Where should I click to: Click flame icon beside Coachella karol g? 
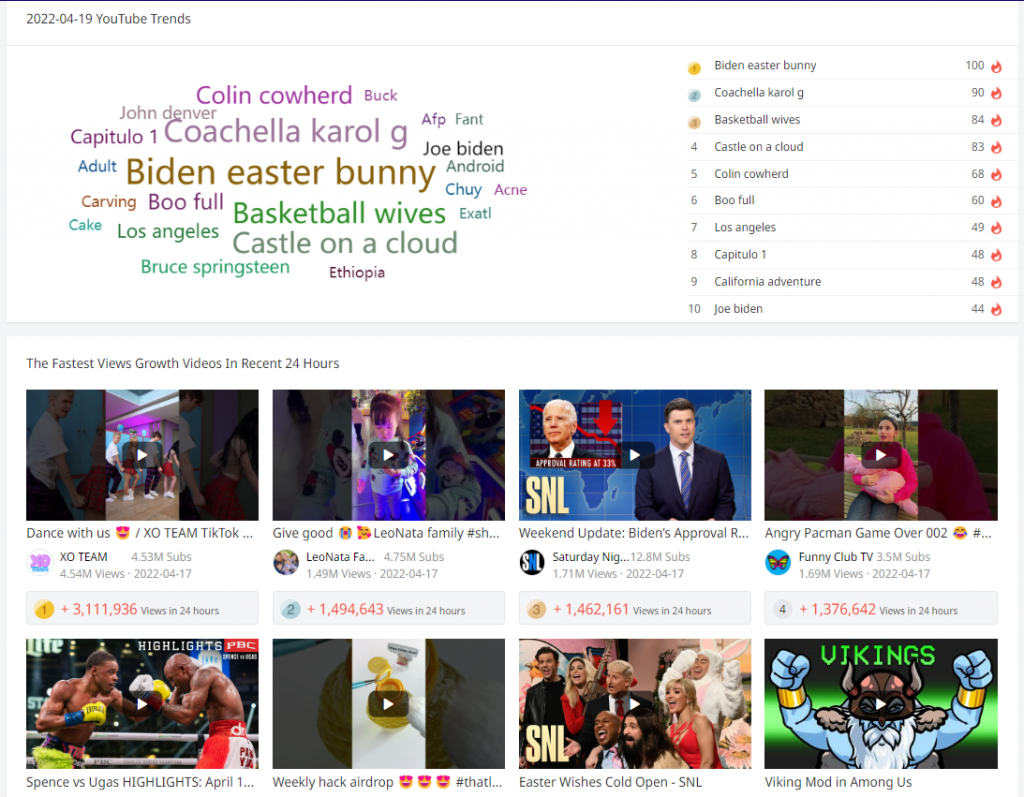pyautogui.click(x=996, y=93)
